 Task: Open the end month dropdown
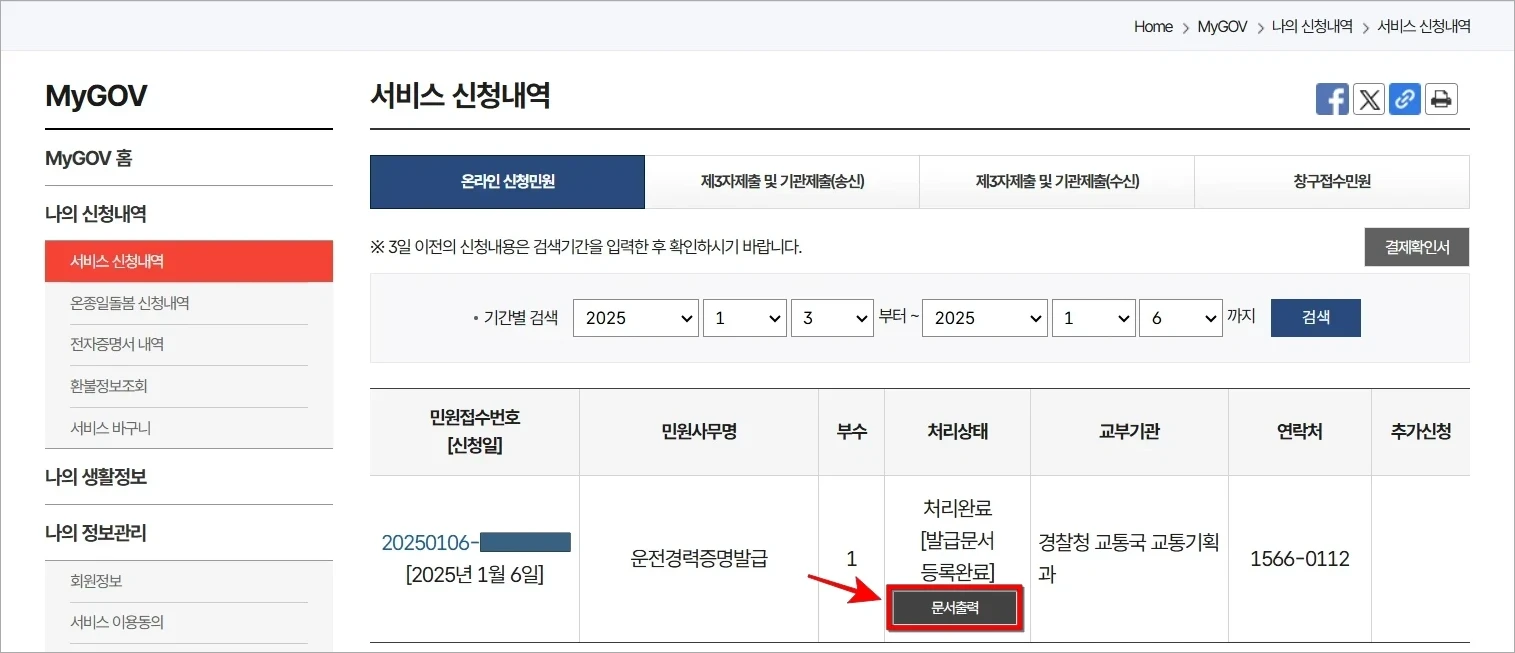(1093, 317)
